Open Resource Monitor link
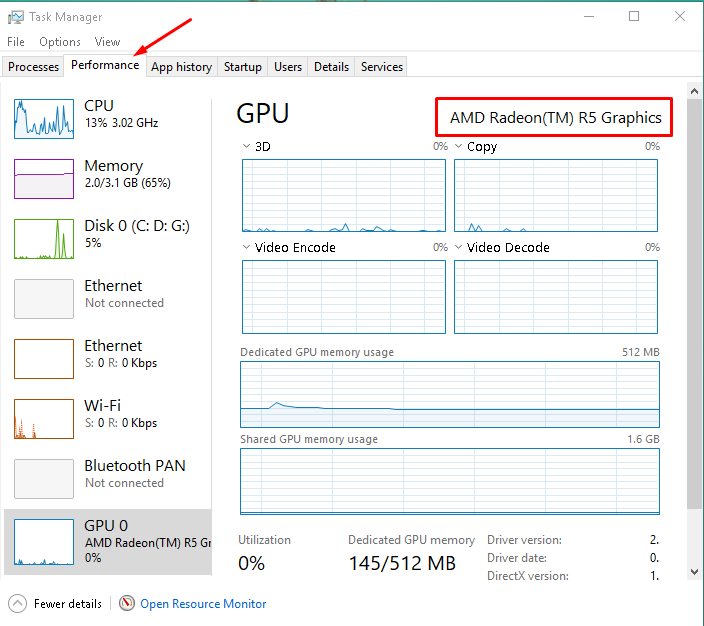Image resolution: width=704 pixels, height=626 pixels. (x=203, y=604)
